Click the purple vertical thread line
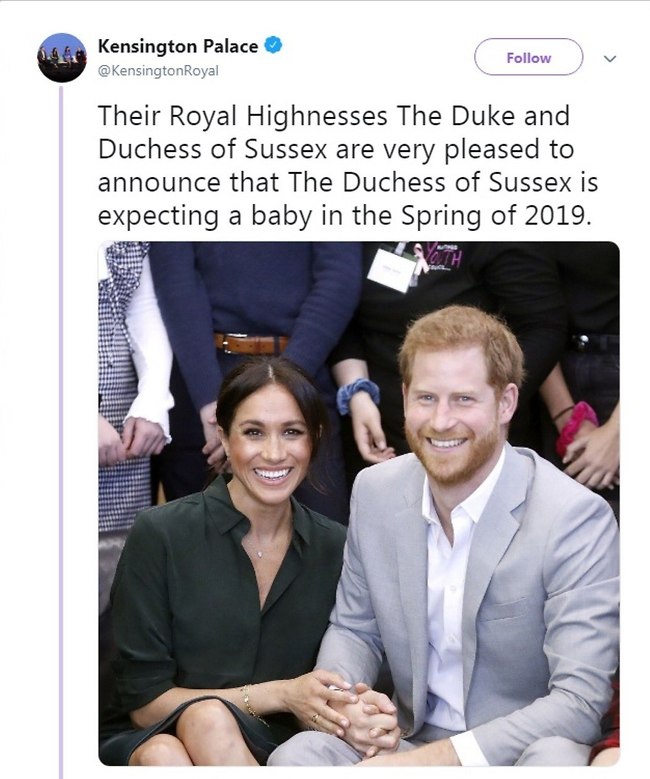Screen dimensions: 650x779 point(62,432)
